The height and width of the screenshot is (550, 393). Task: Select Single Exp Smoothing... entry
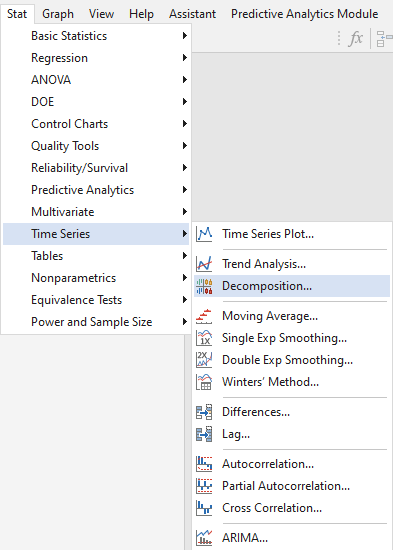point(292,338)
